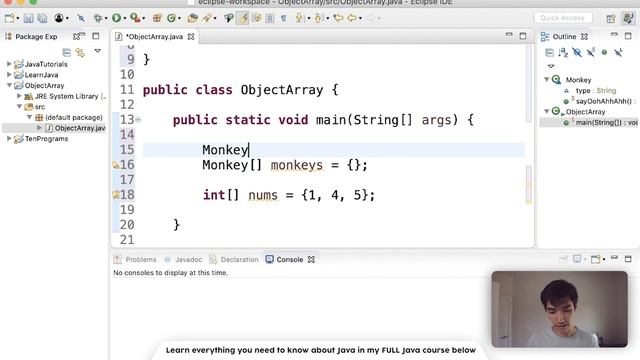Click Open Console icon in Console toolbar
640x360 pixels.
click(x=596, y=259)
